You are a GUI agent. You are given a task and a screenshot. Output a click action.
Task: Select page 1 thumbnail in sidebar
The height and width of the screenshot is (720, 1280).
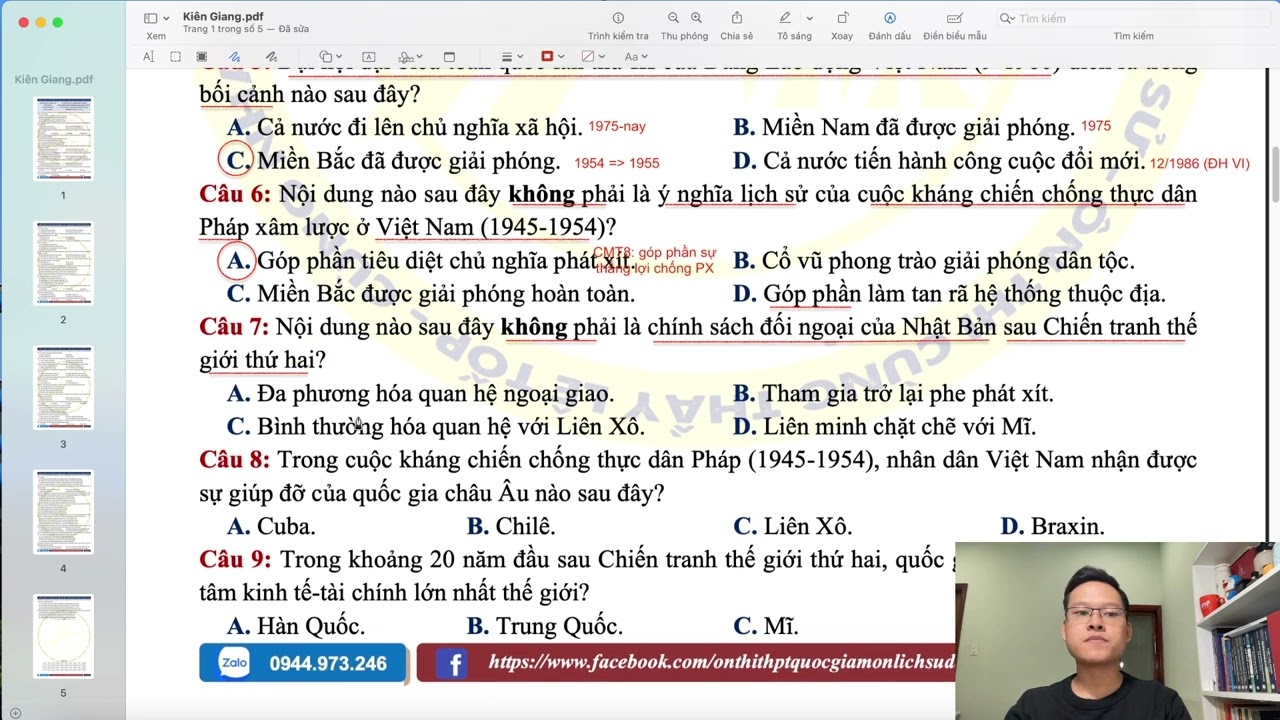(x=63, y=138)
